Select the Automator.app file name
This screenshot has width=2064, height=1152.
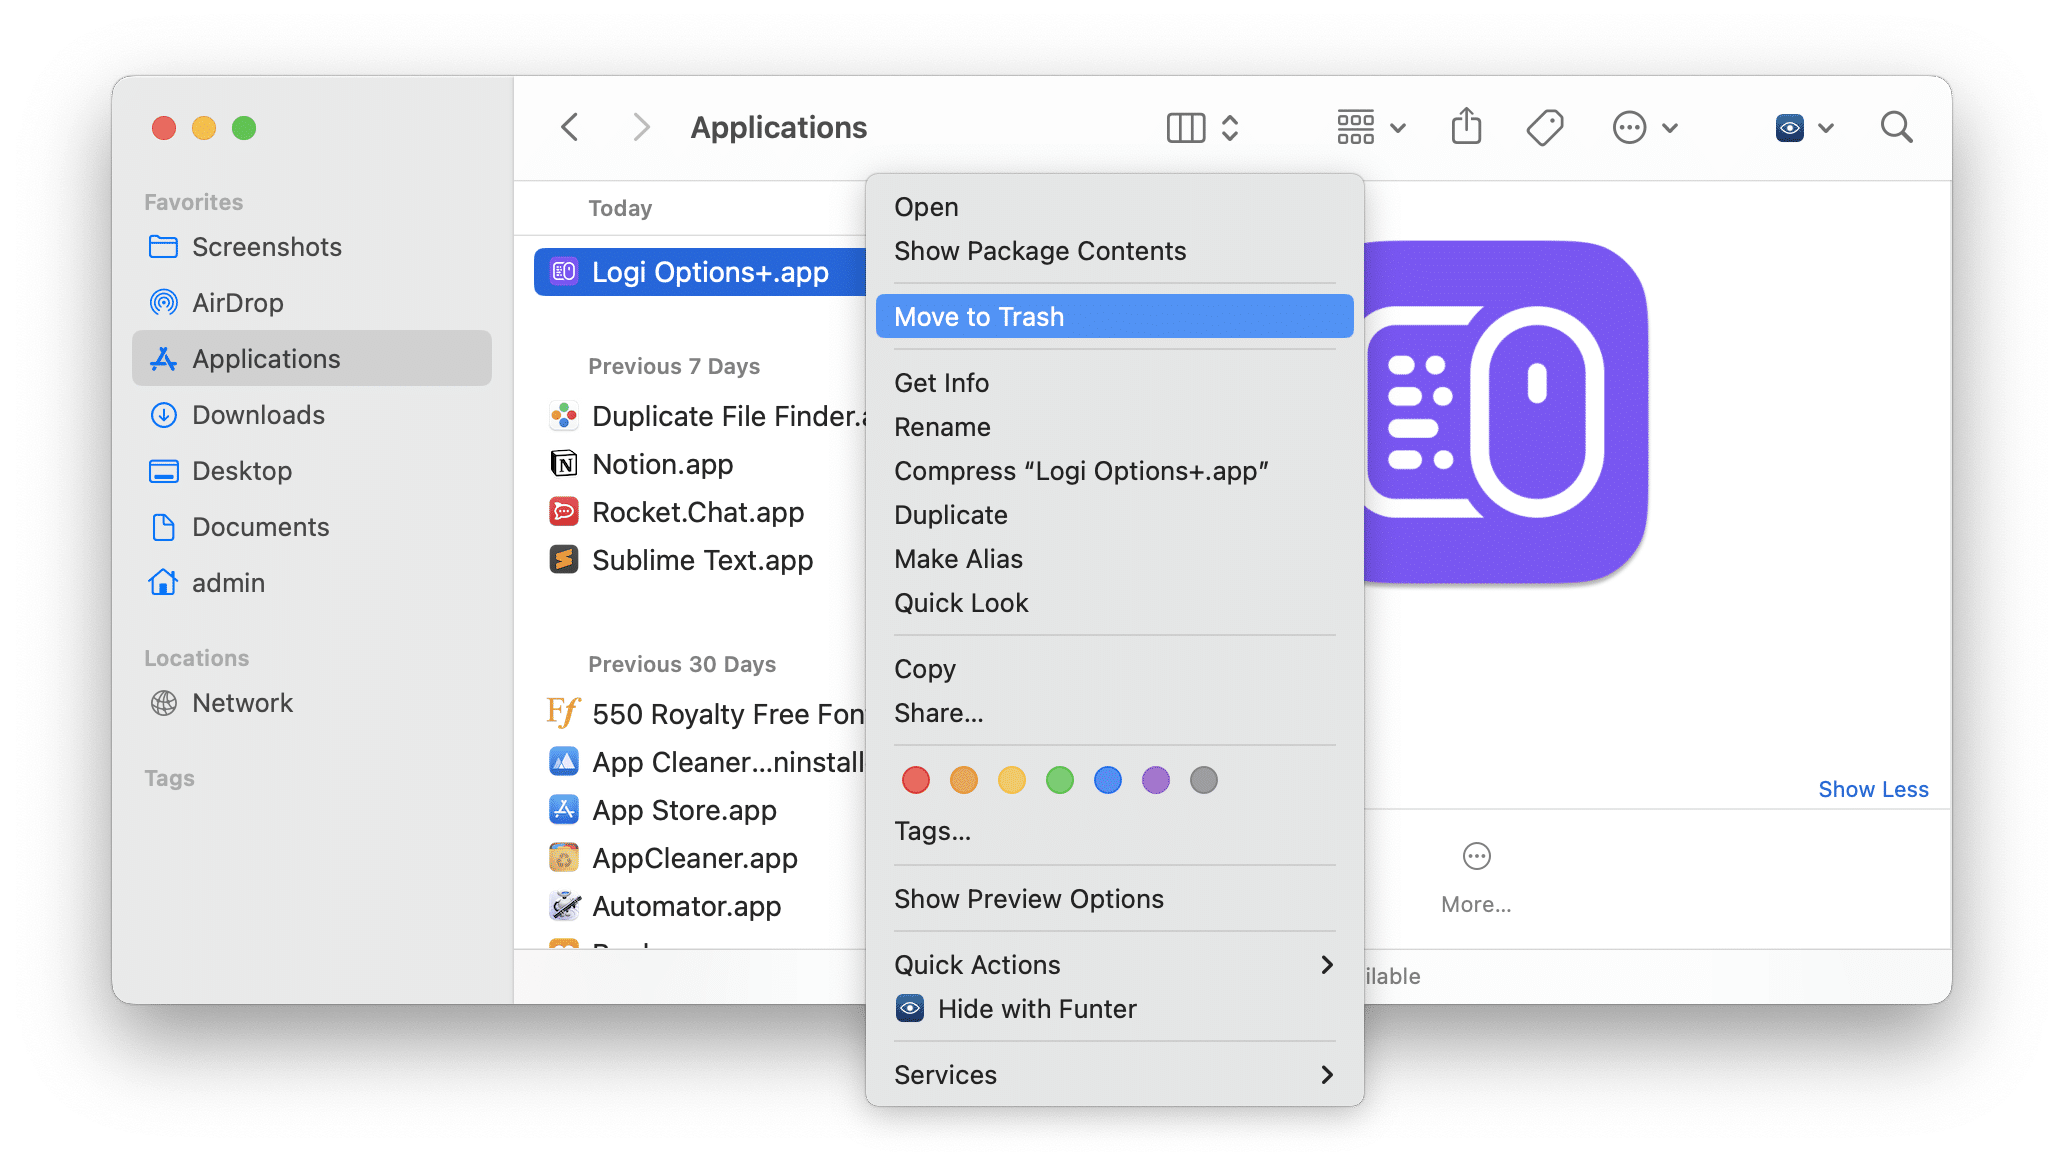(686, 906)
